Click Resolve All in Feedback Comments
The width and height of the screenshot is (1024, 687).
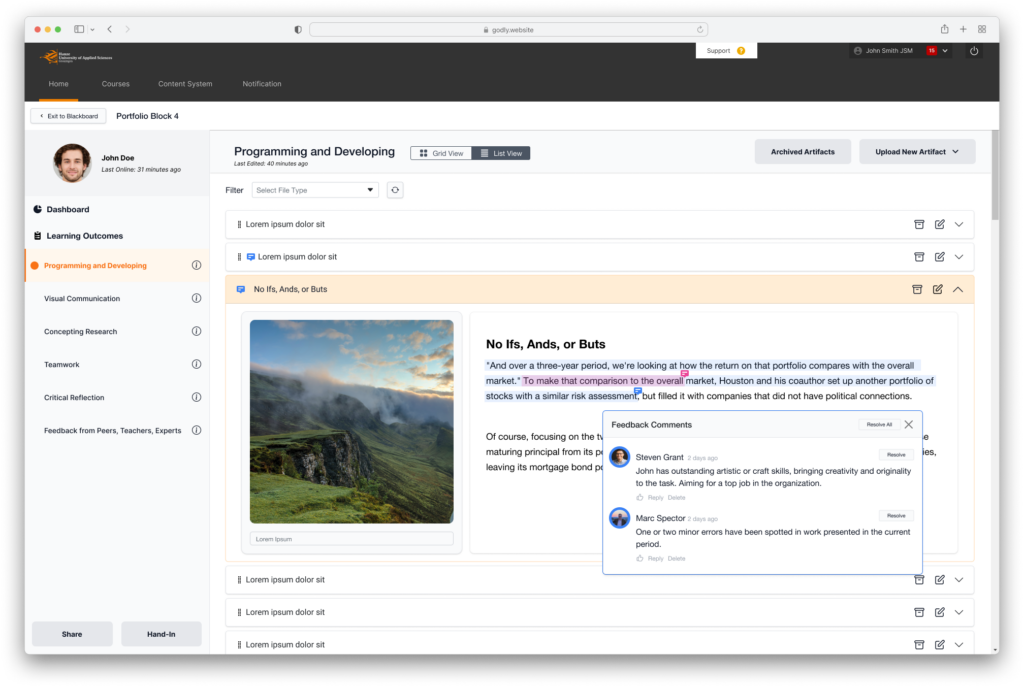pyautogui.click(x=879, y=424)
